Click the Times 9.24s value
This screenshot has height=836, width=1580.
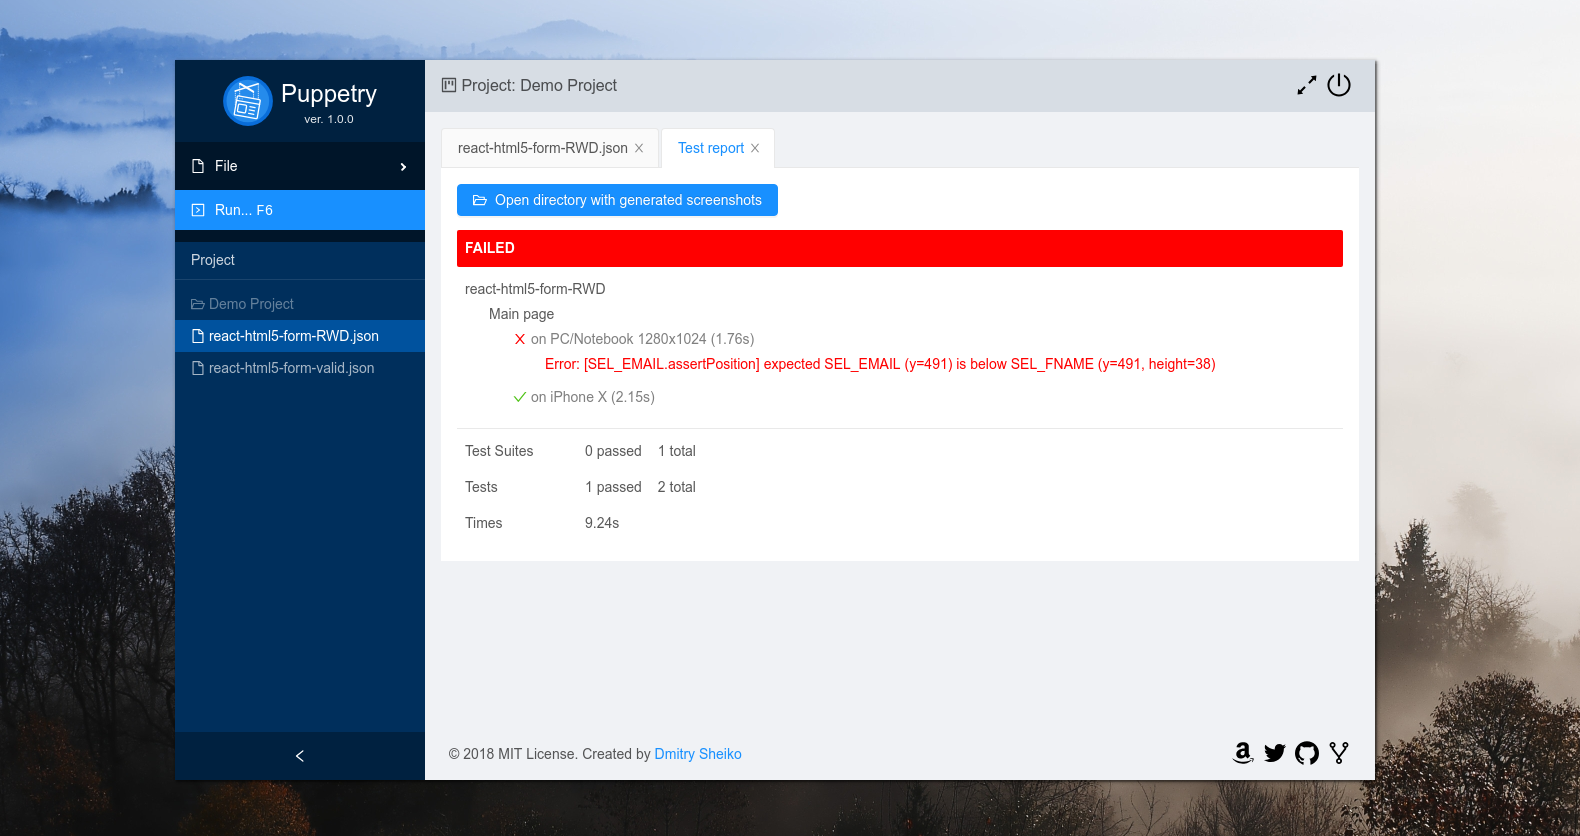point(602,523)
